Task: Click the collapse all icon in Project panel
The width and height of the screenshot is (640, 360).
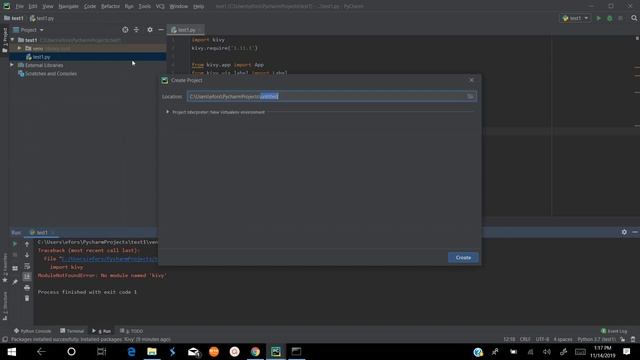Action: [x=136, y=30]
